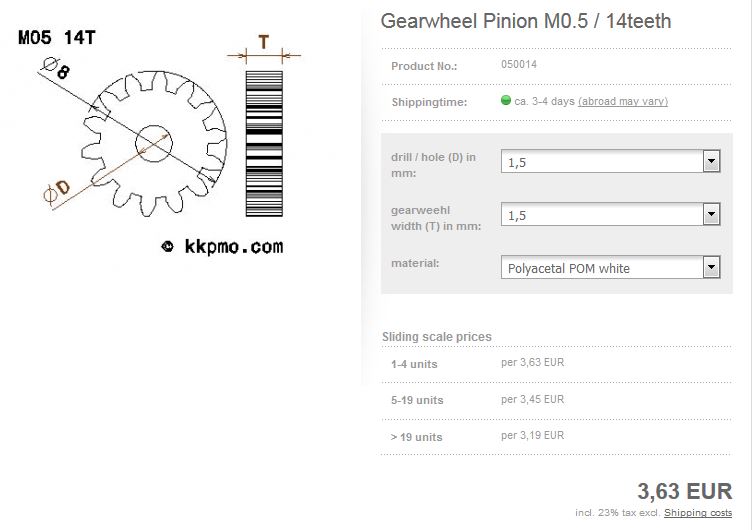This screenshot has height=530, width=752.
Task: Click the gear pinion drawing thumbnail
Action: 153,144
